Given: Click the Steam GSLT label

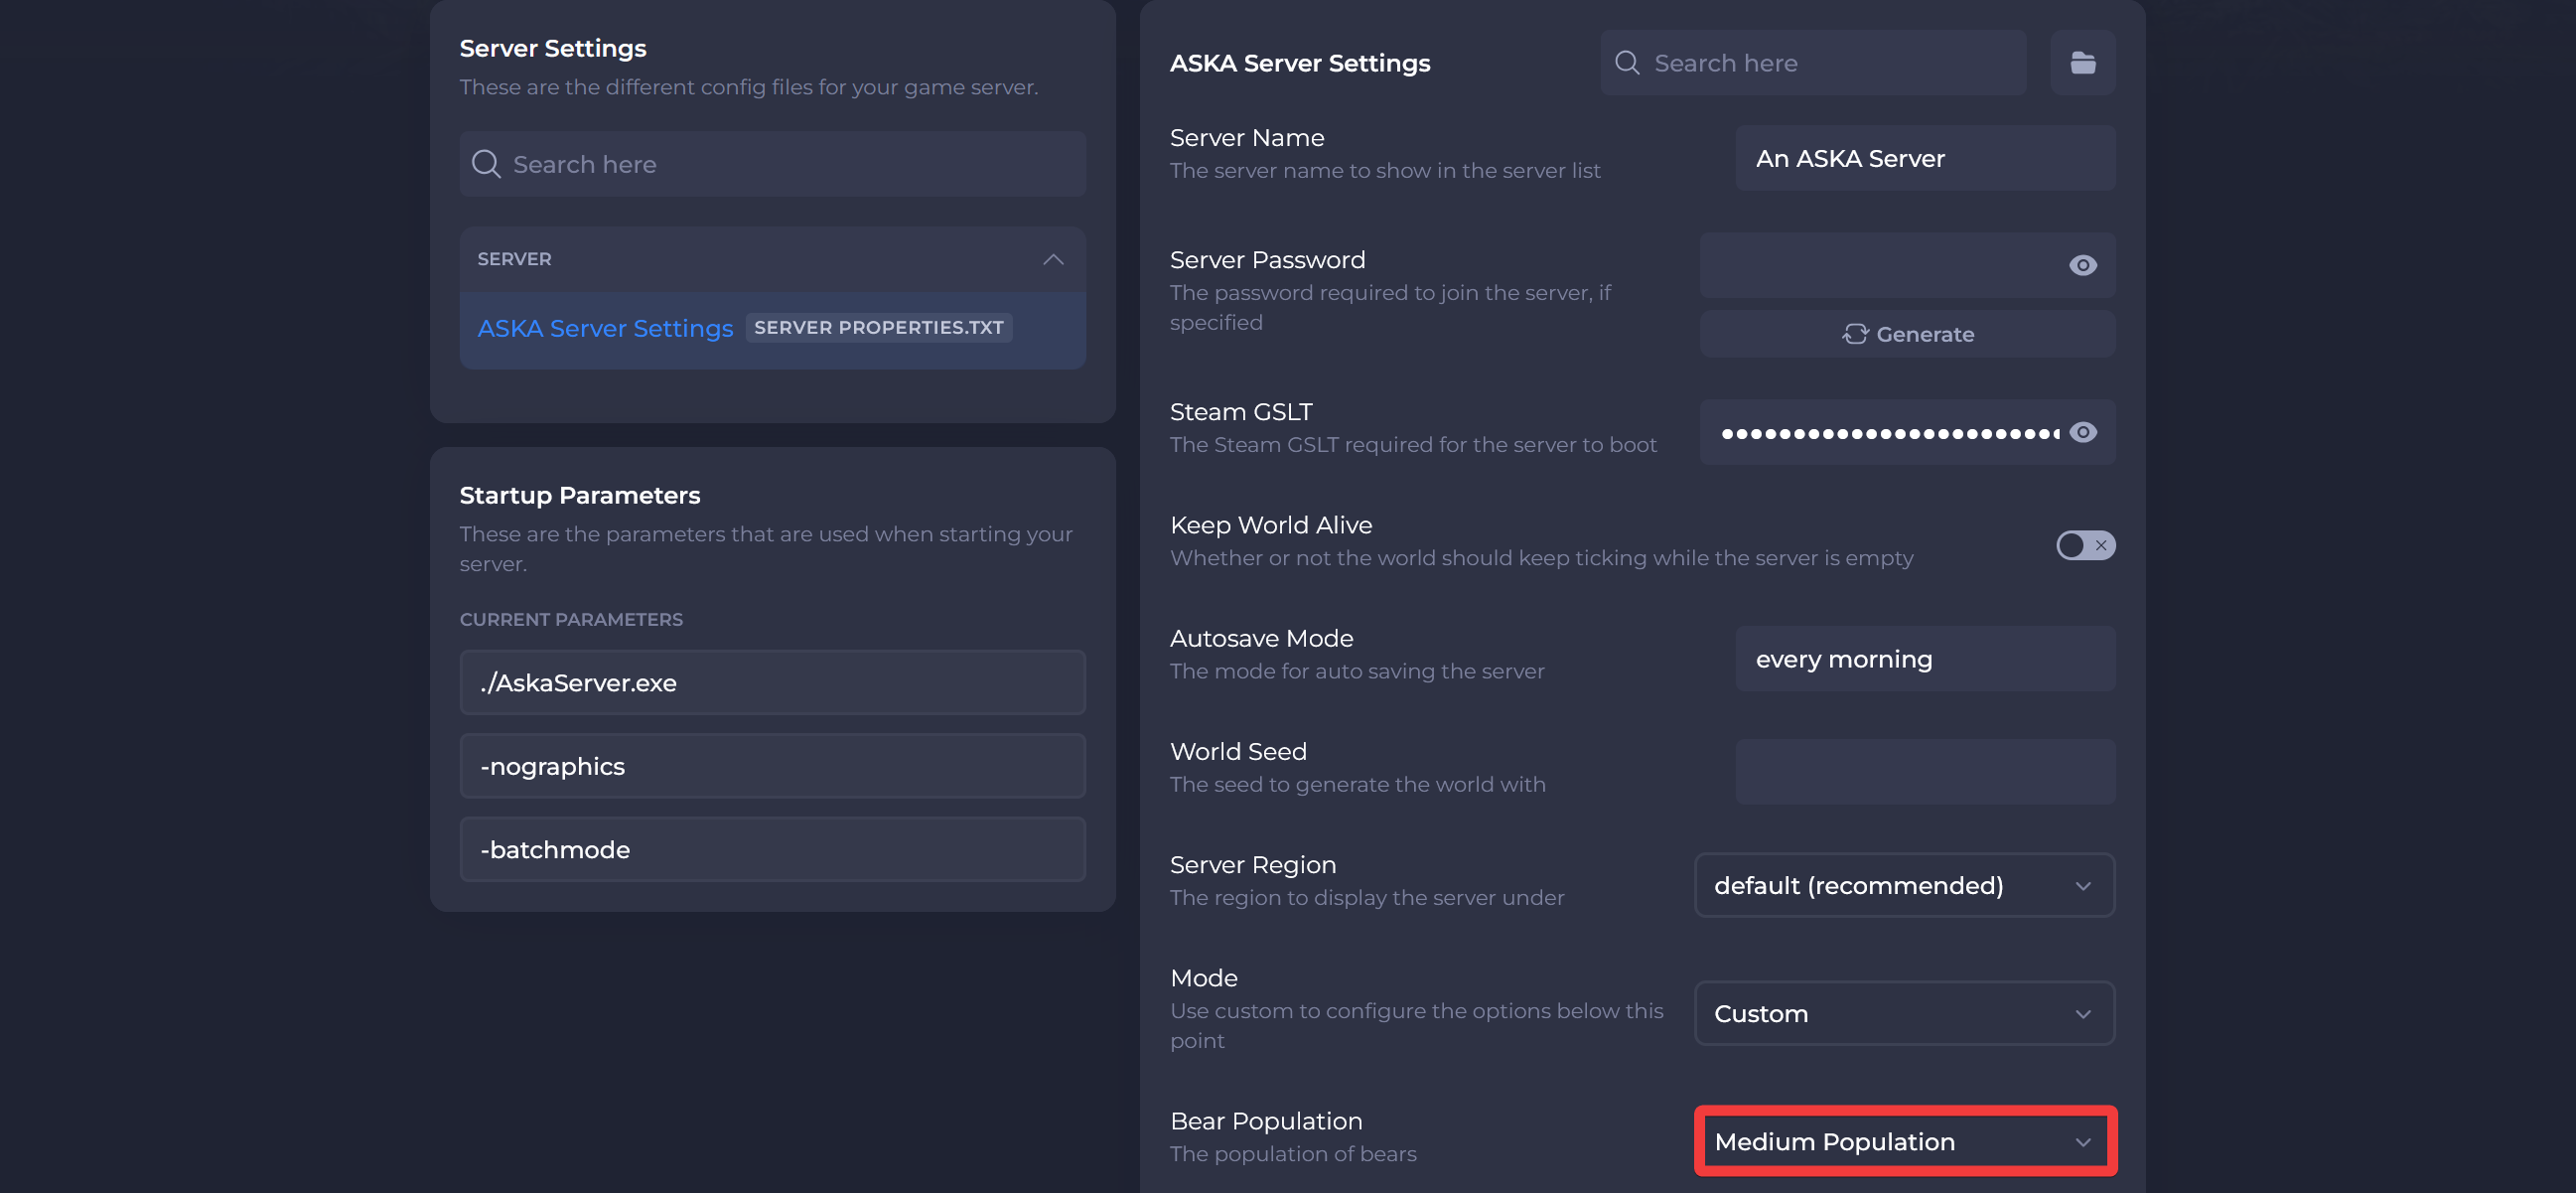Looking at the screenshot, I should [x=1241, y=412].
